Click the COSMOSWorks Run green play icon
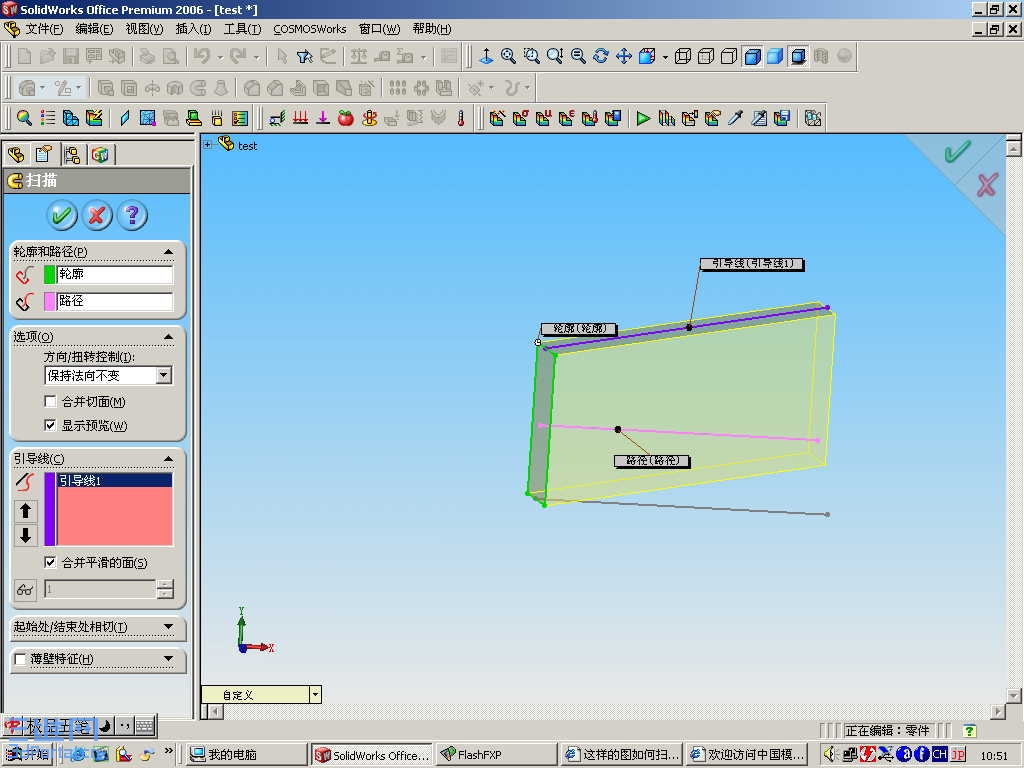 [x=643, y=118]
